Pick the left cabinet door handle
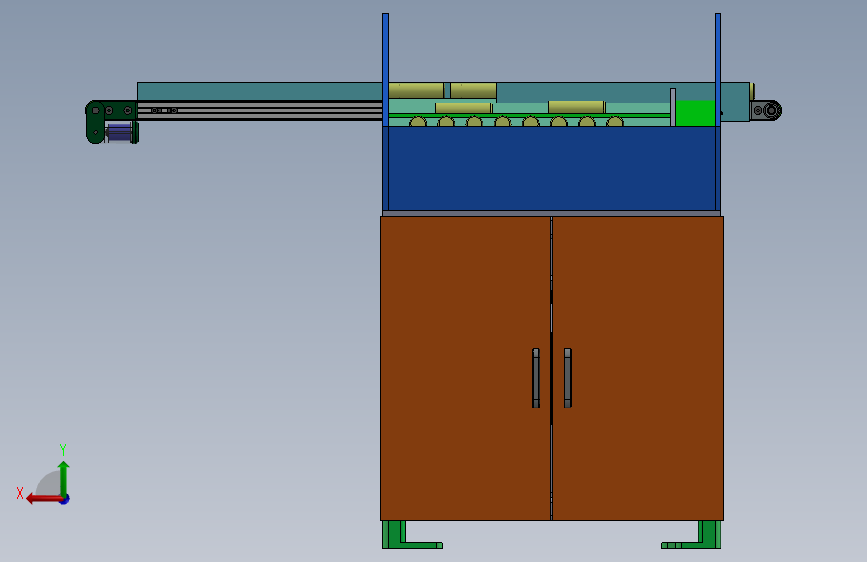The width and height of the screenshot is (867, 562). (x=536, y=378)
